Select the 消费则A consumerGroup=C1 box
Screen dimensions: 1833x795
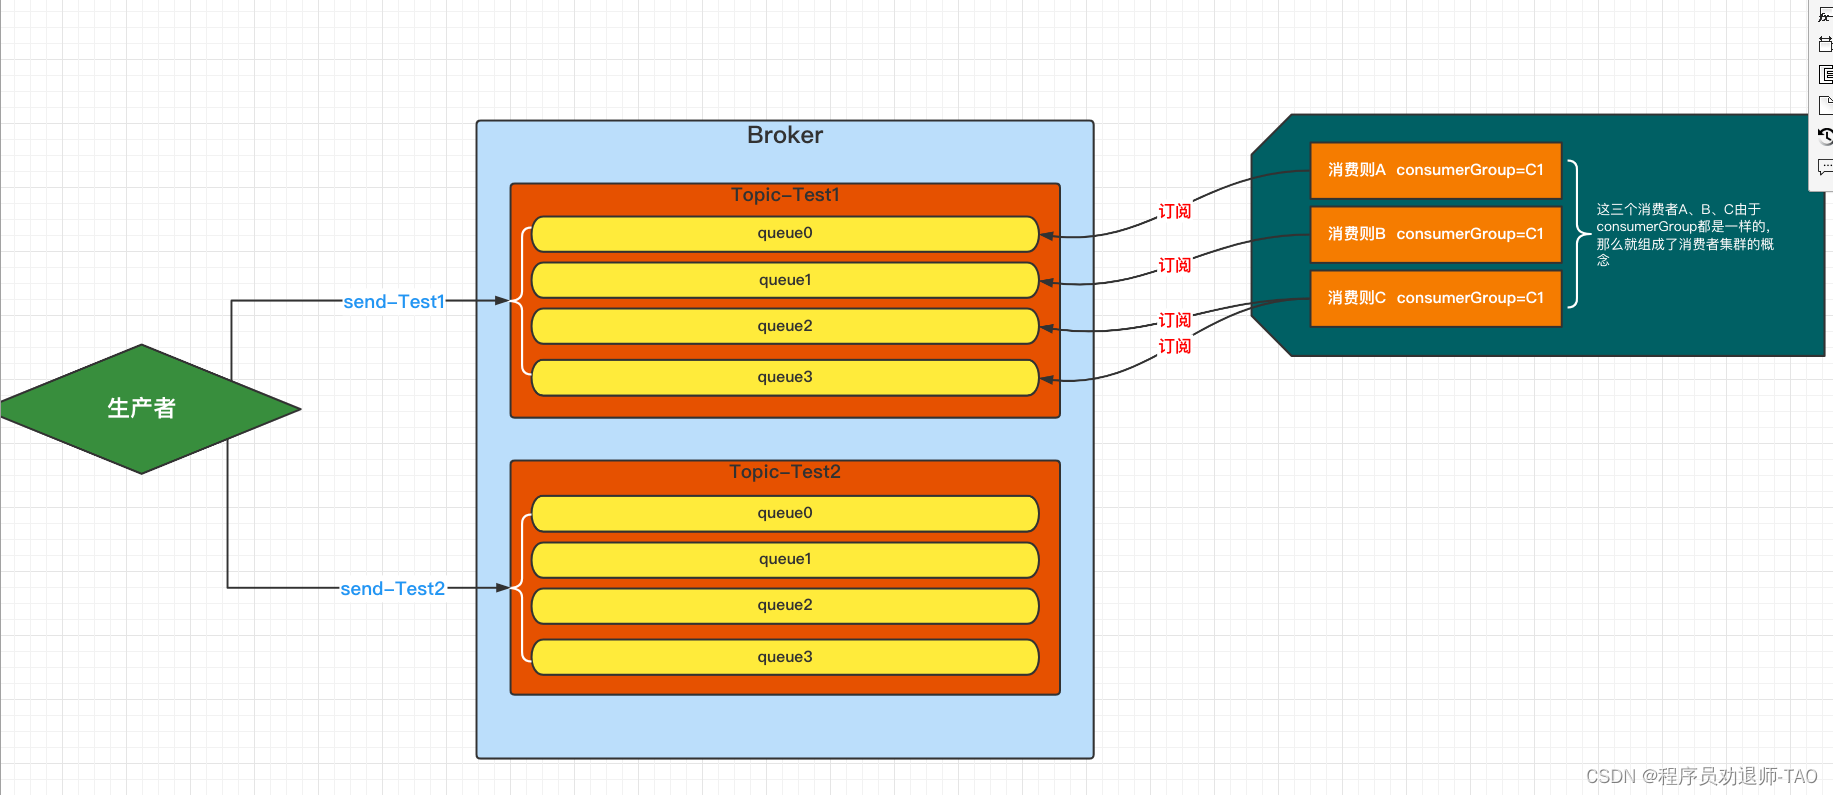click(x=1436, y=170)
